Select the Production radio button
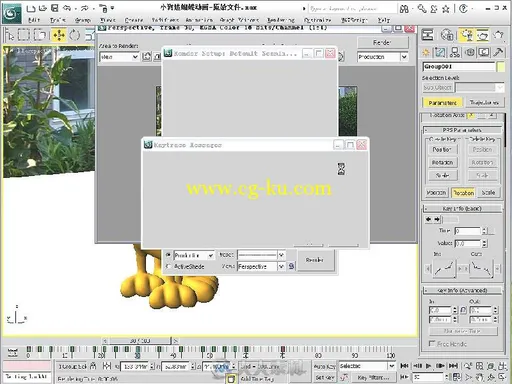This screenshot has height=384, width=512. [x=168, y=255]
